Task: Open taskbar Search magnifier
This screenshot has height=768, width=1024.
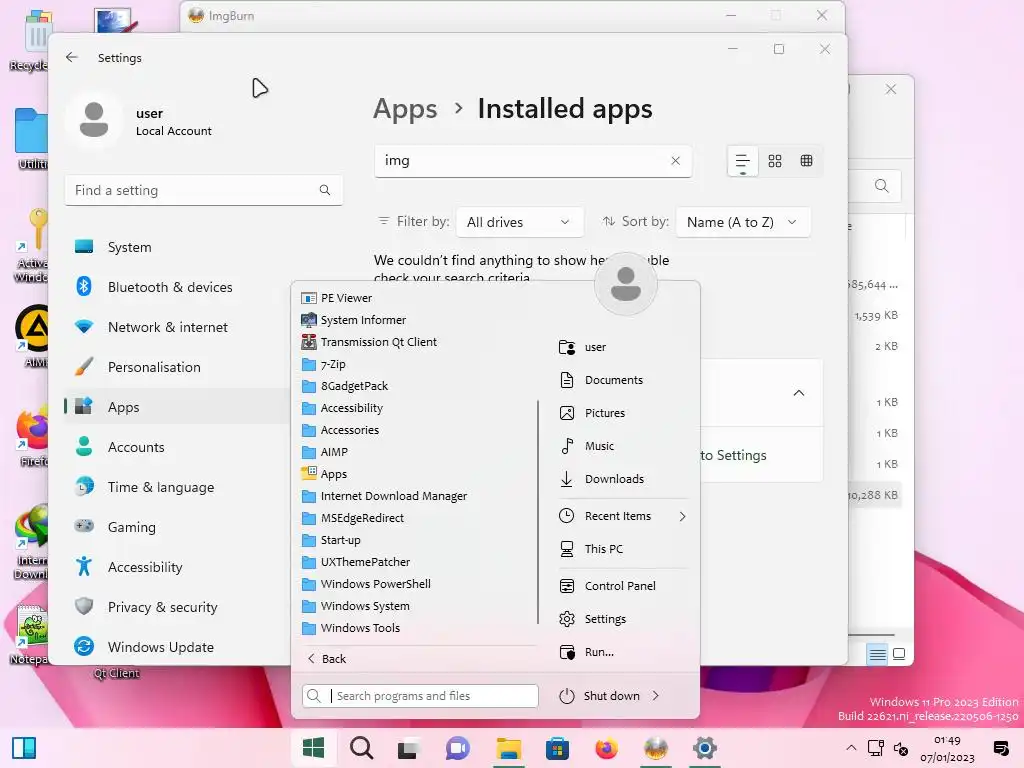Action: click(x=361, y=748)
